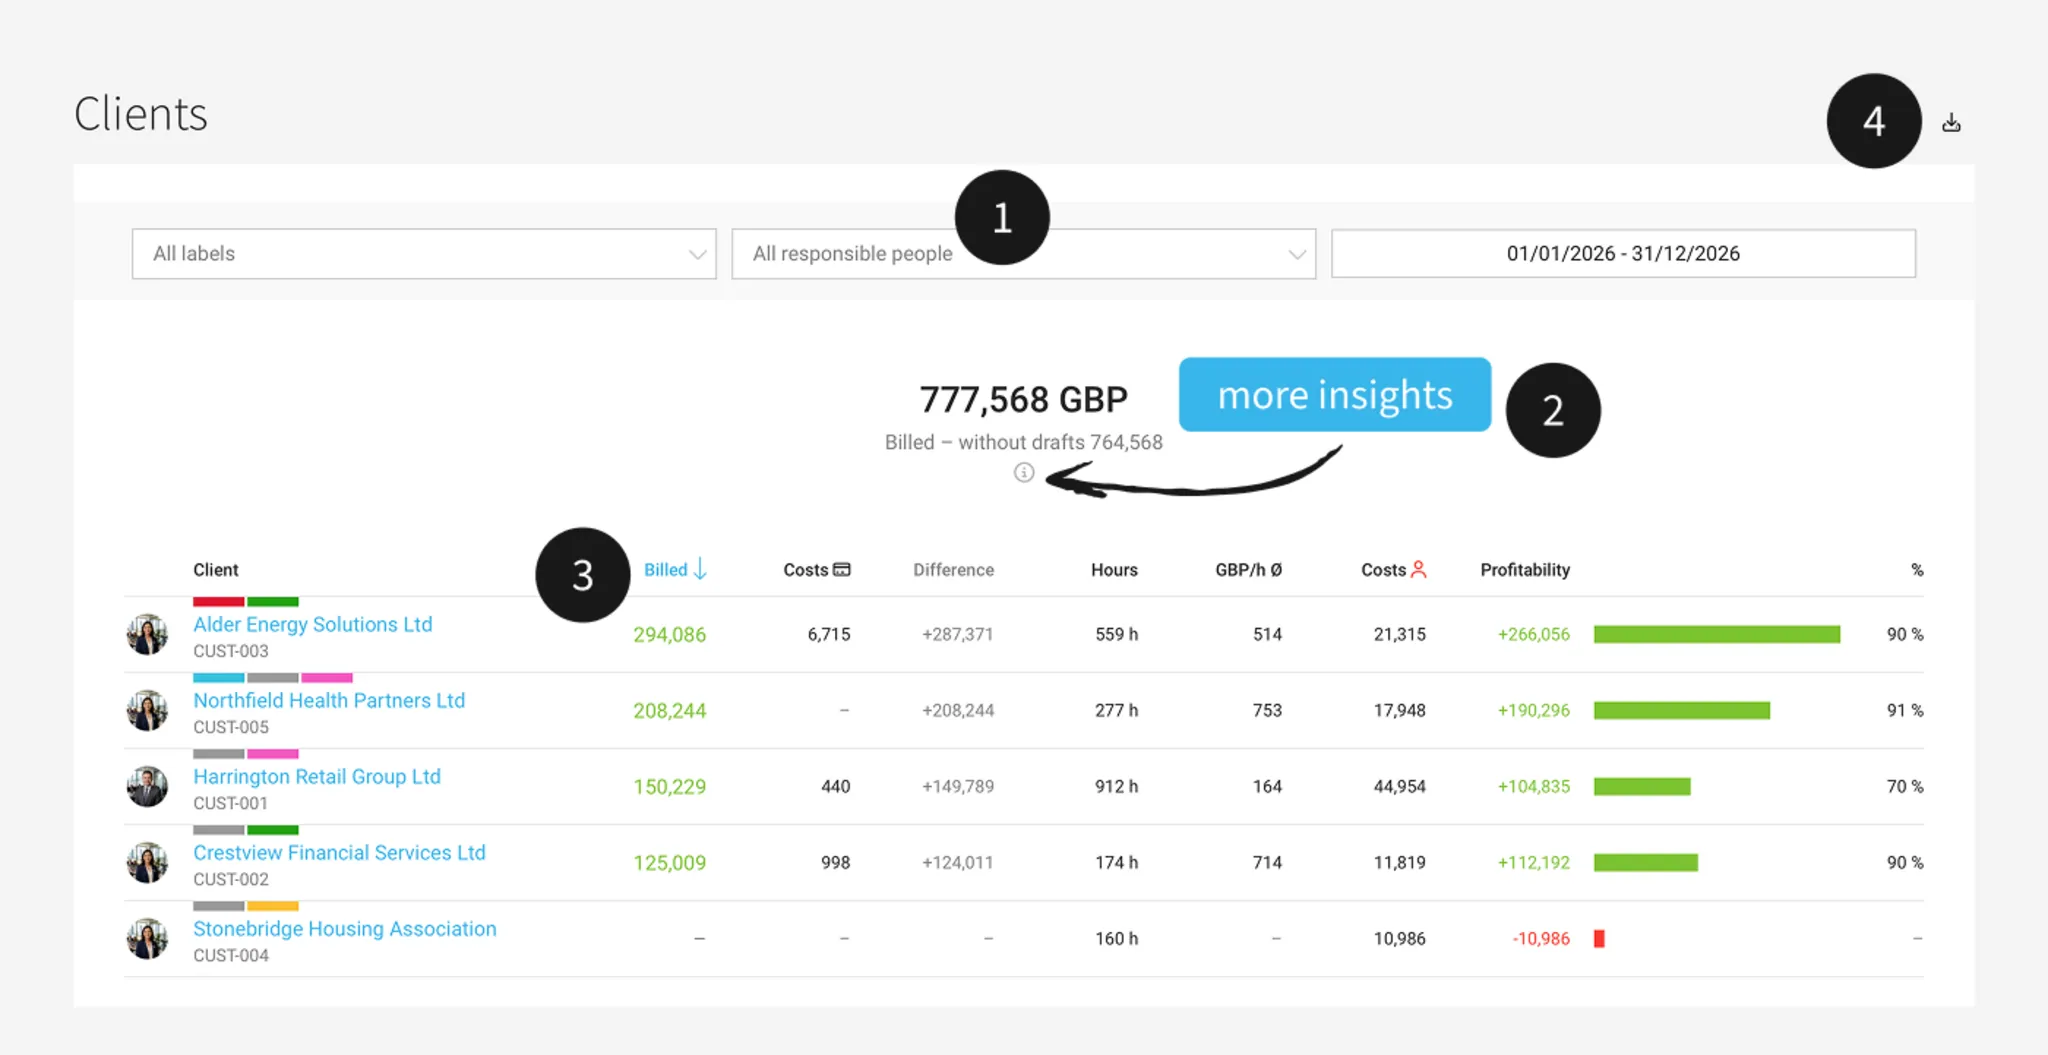Click customer number CUST-001
The width and height of the screenshot is (2048, 1055).
[231, 803]
